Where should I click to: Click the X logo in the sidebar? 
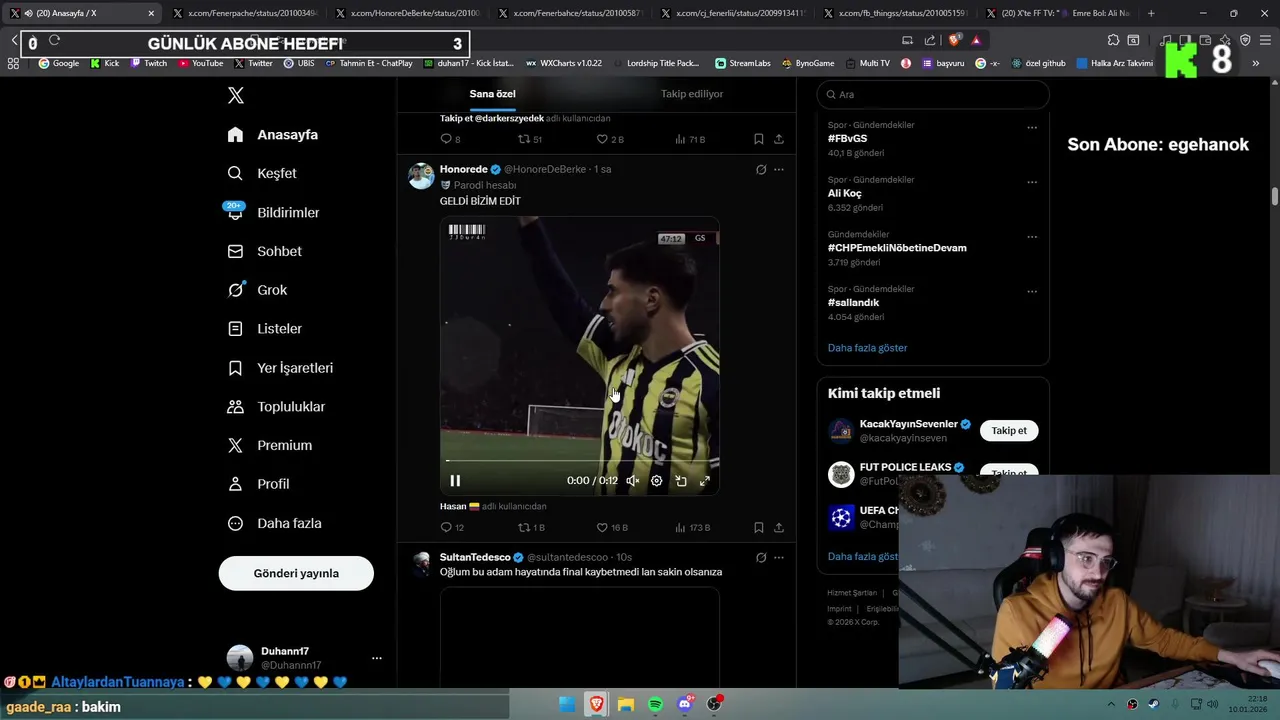coord(236,95)
